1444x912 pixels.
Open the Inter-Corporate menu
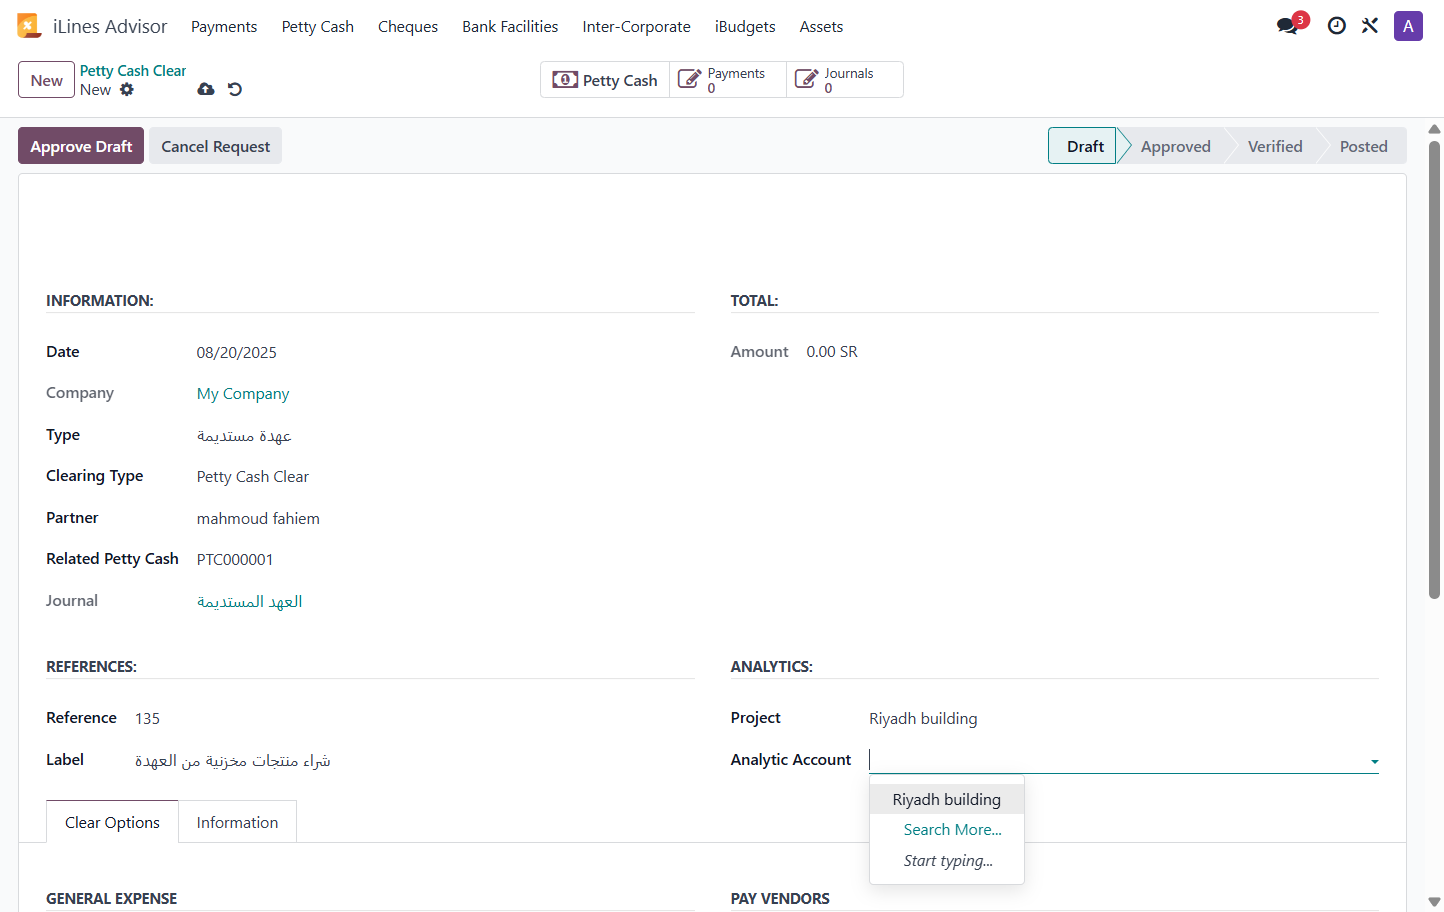pos(637,27)
